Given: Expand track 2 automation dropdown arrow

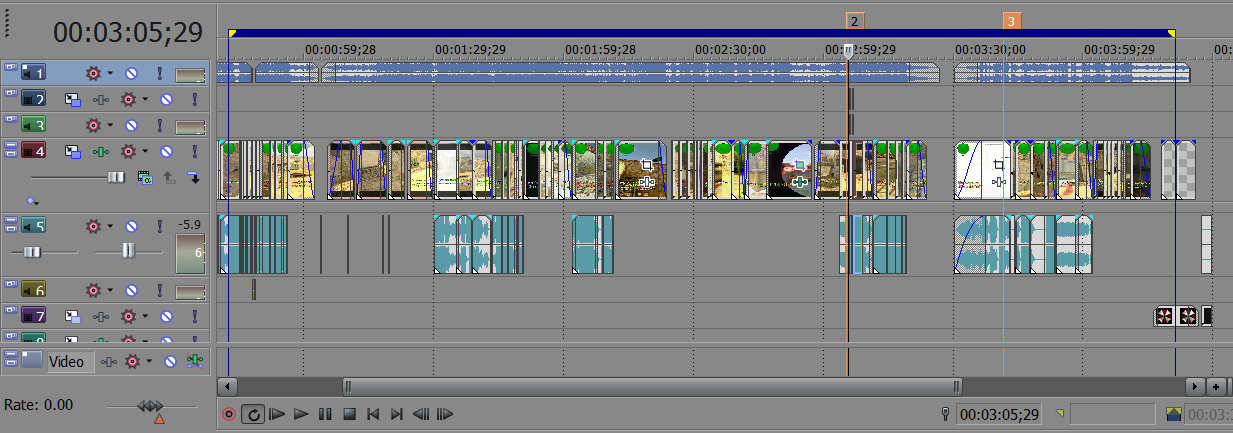Looking at the screenshot, I should tap(144, 100).
